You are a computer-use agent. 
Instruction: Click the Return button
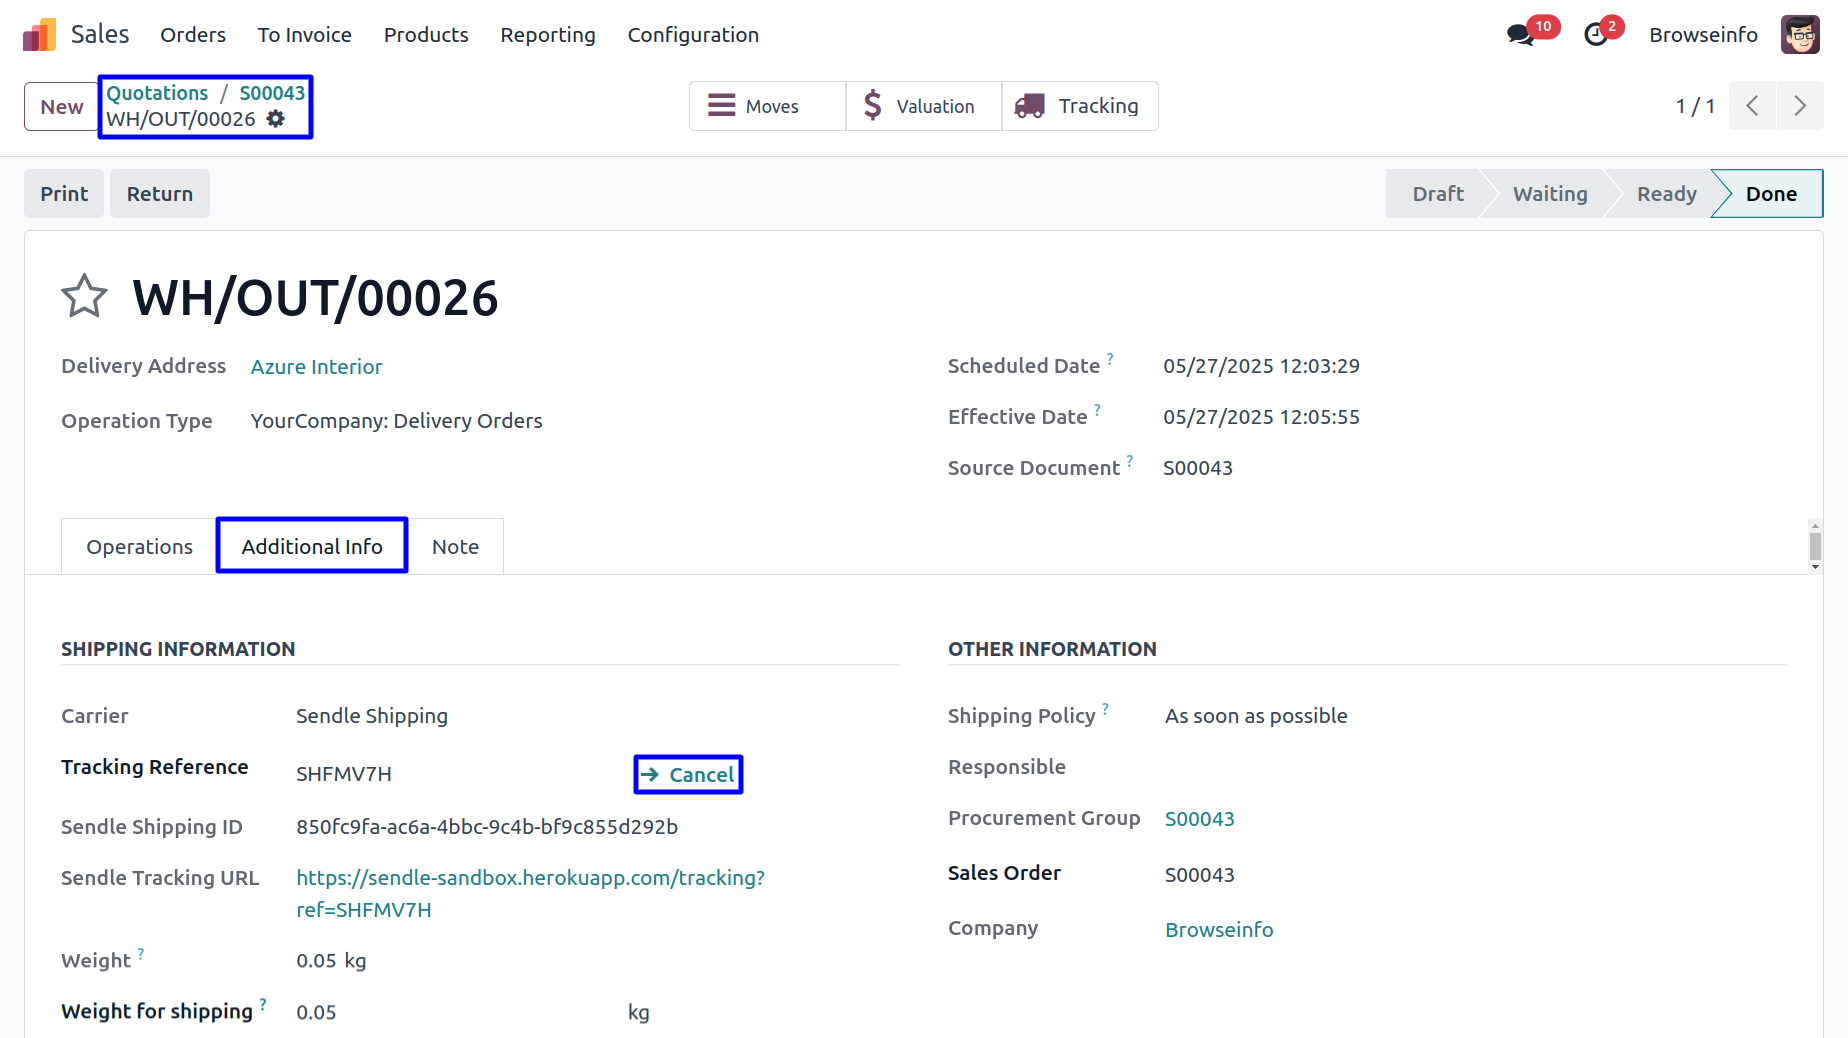click(160, 194)
